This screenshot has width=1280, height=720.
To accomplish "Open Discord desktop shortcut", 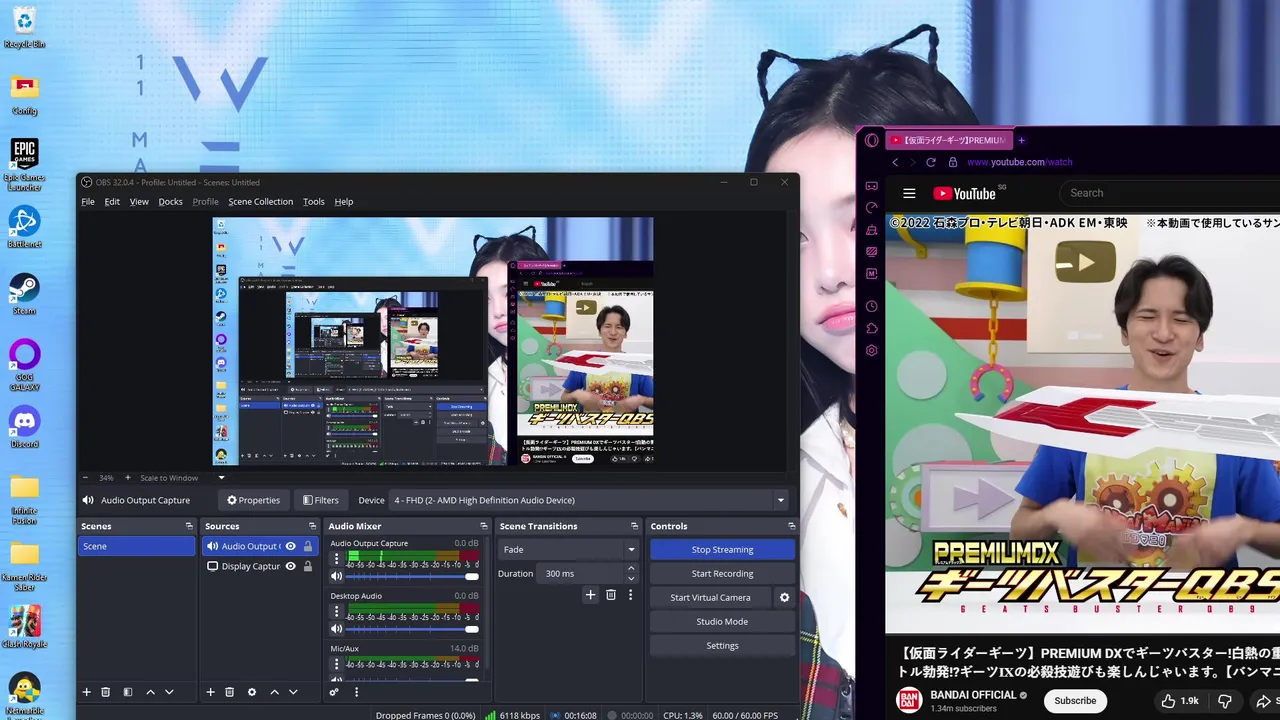I will (x=24, y=426).
